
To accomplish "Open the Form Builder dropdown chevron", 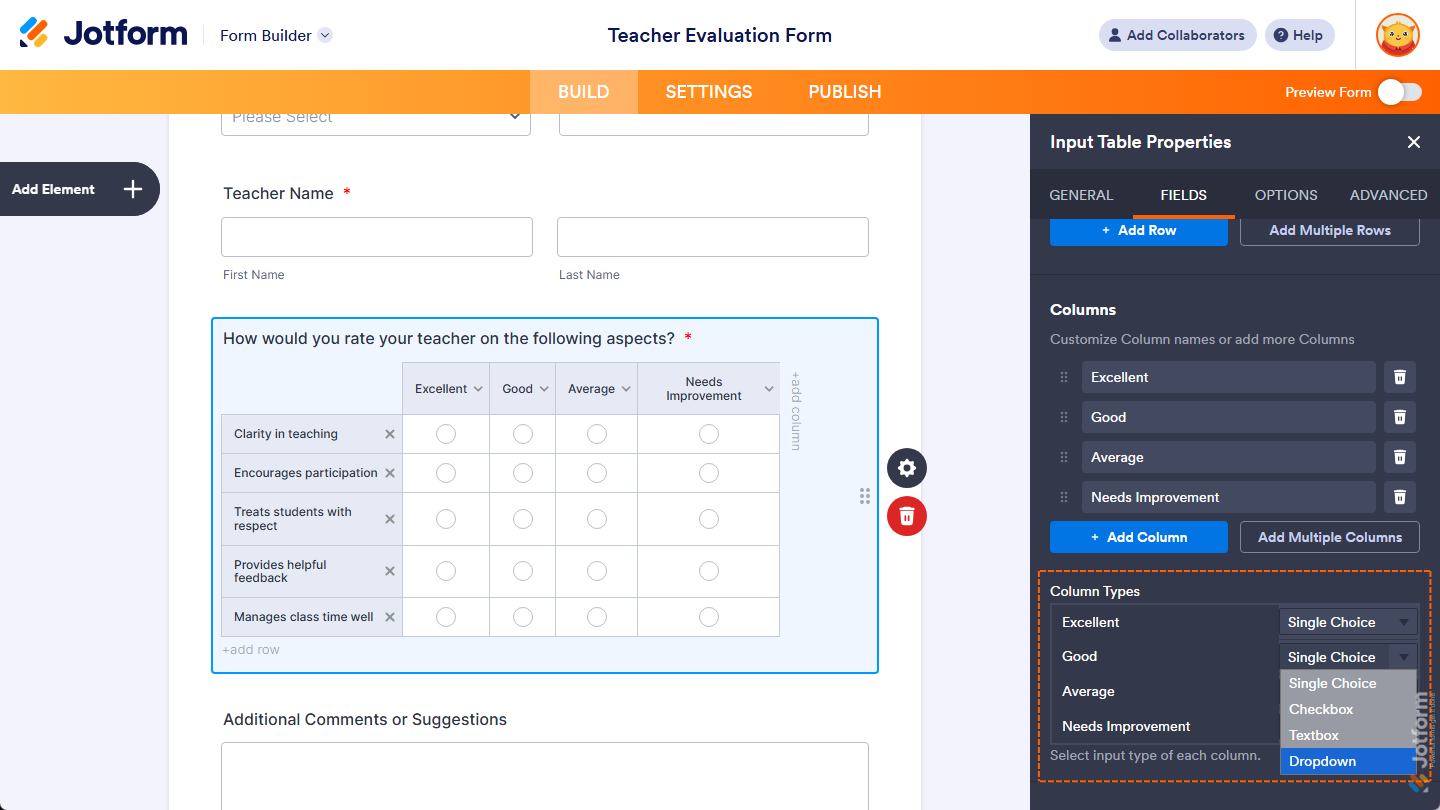I will pos(325,35).
